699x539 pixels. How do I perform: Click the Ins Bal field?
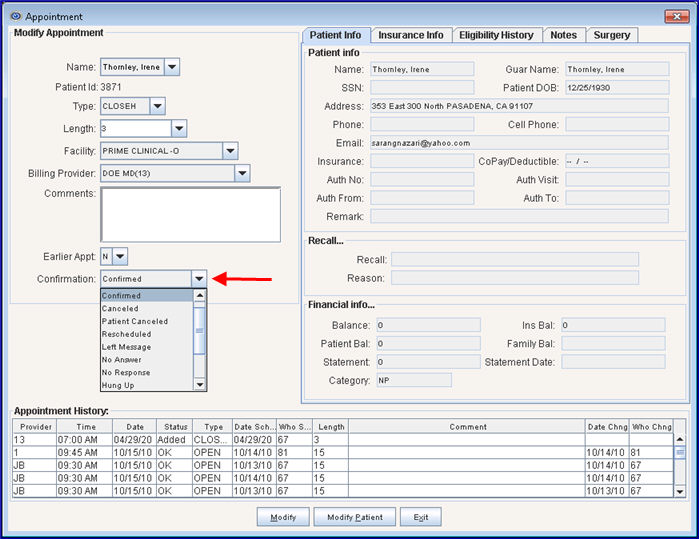click(613, 325)
